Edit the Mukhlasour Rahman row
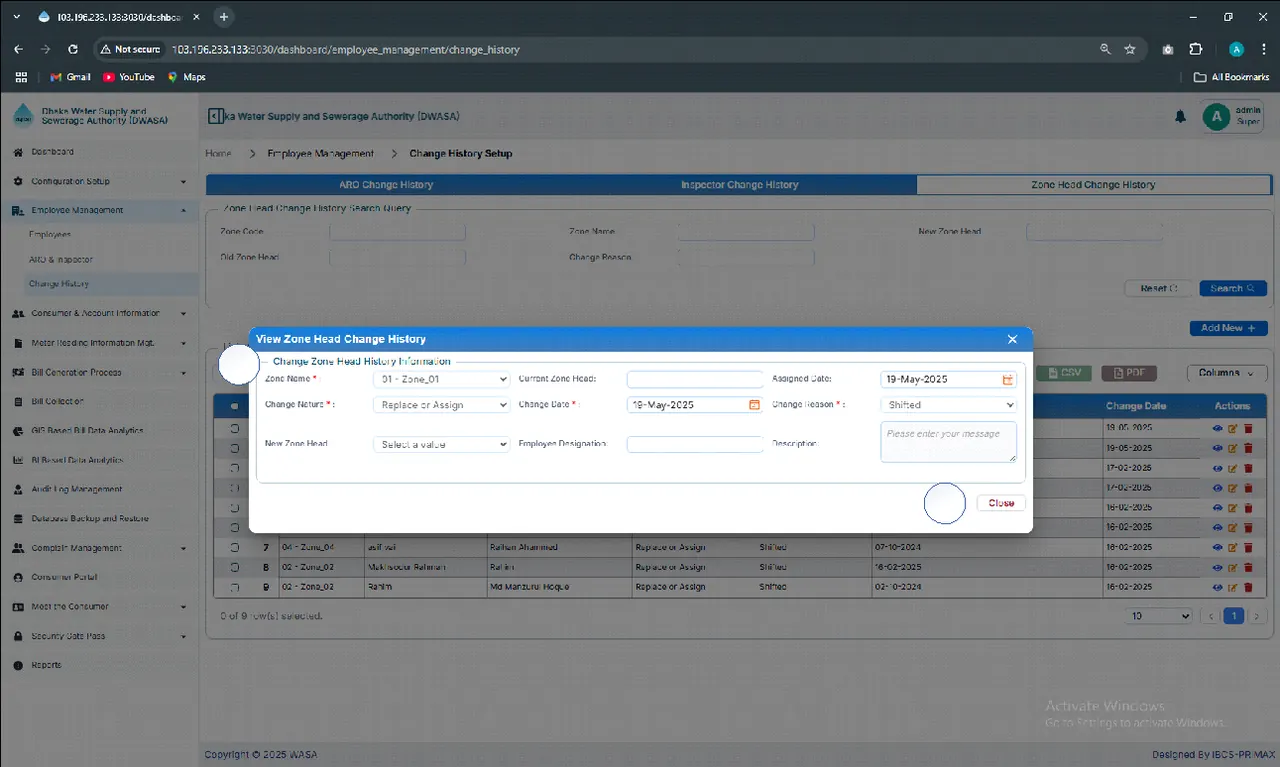 (x=1232, y=567)
